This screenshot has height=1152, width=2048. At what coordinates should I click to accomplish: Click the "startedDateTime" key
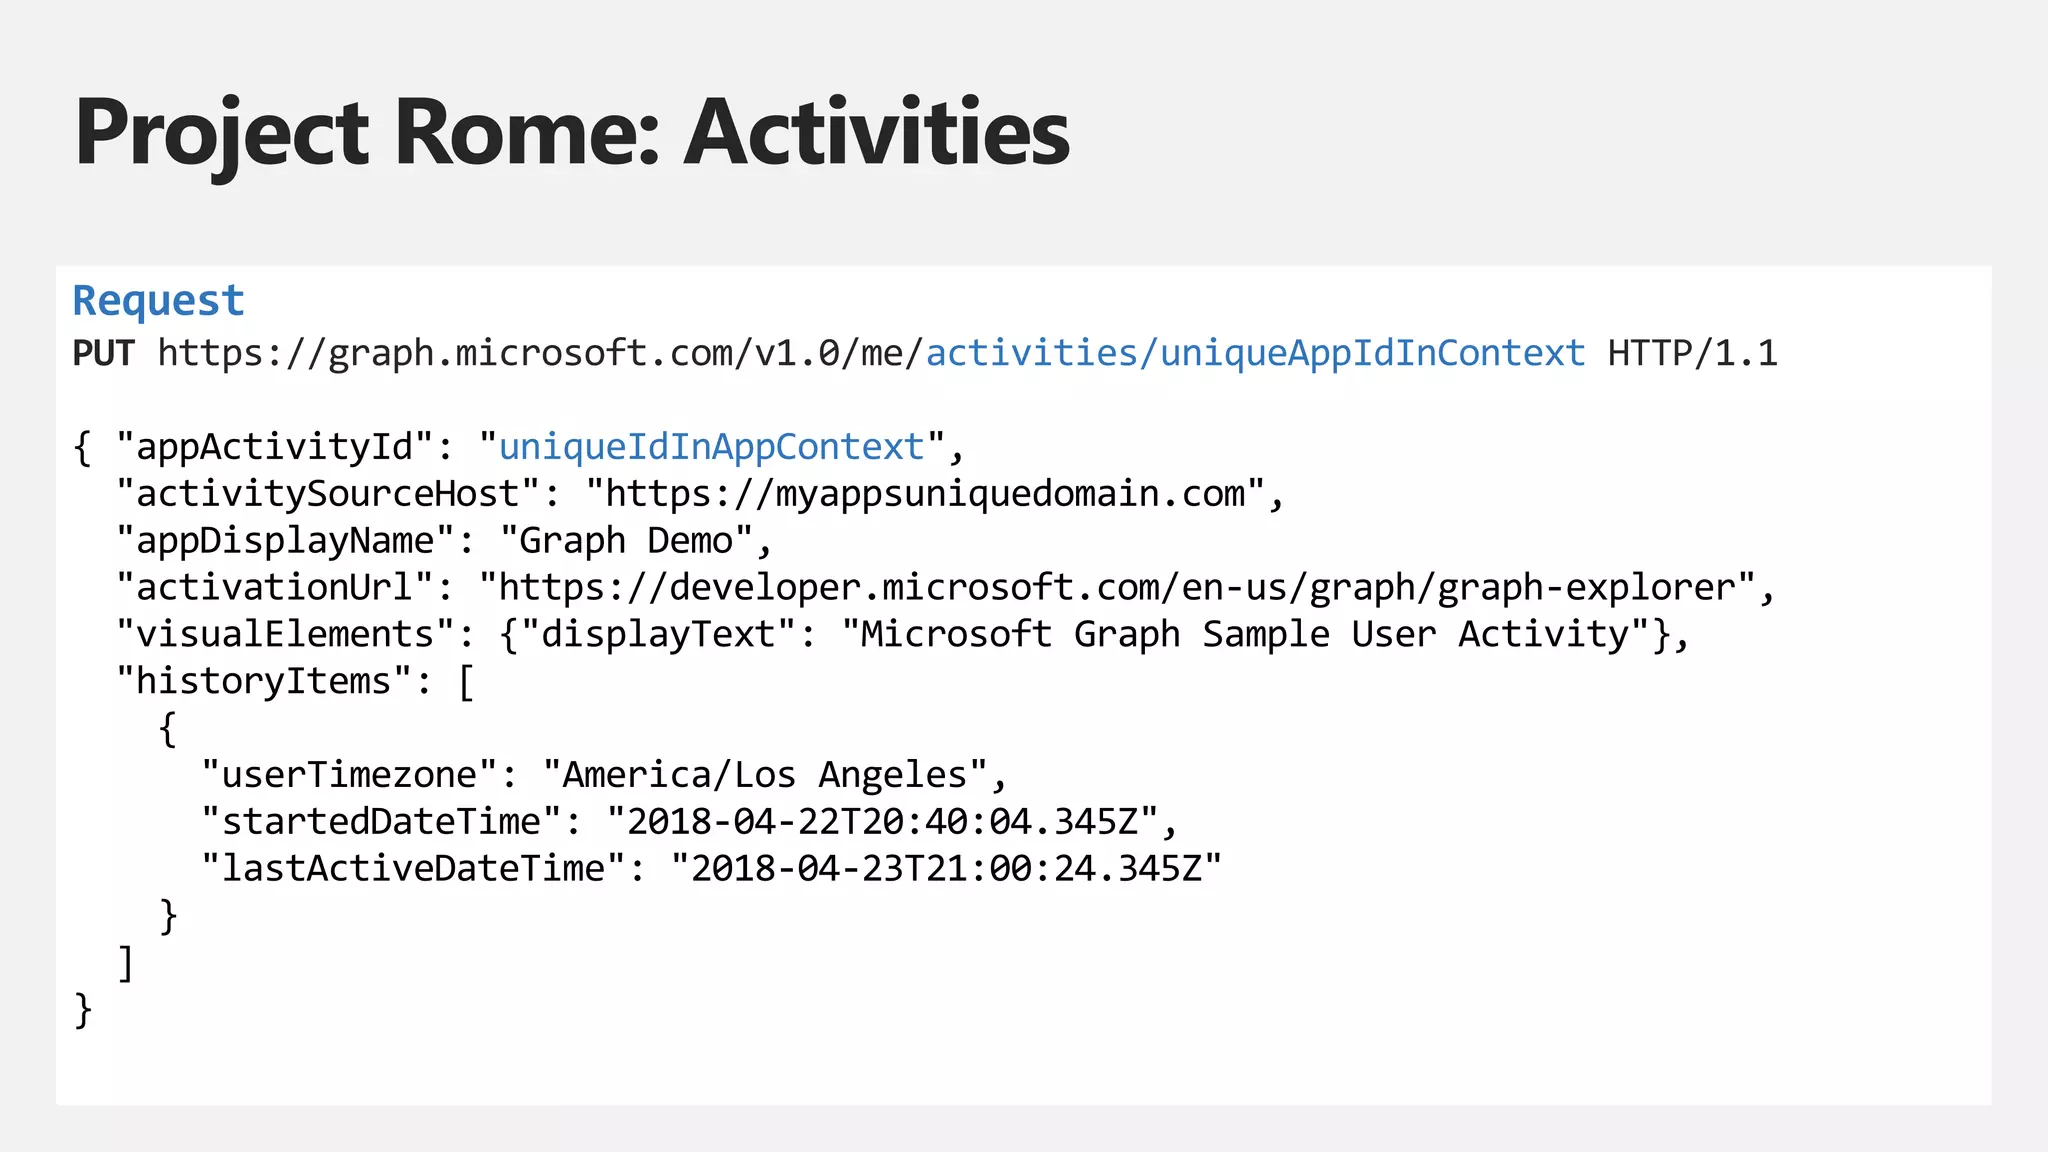pyautogui.click(x=381, y=822)
